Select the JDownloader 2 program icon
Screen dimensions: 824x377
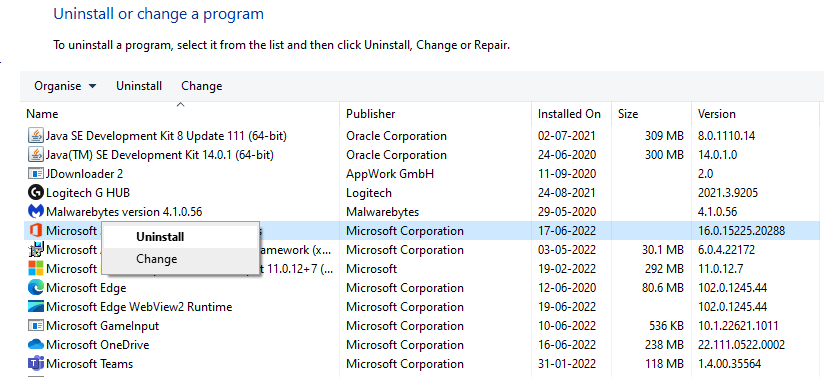pyautogui.click(x=35, y=174)
